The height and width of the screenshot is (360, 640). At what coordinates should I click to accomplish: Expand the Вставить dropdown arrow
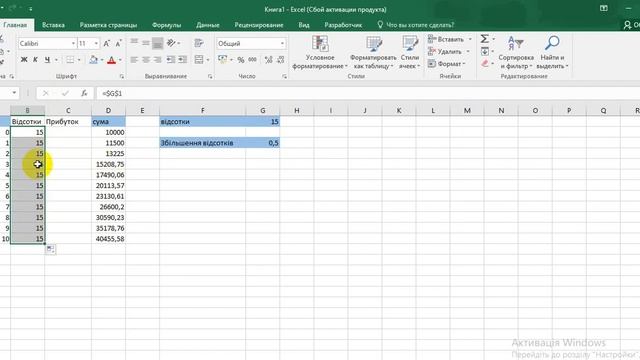pyautogui.click(x=470, y=39)
